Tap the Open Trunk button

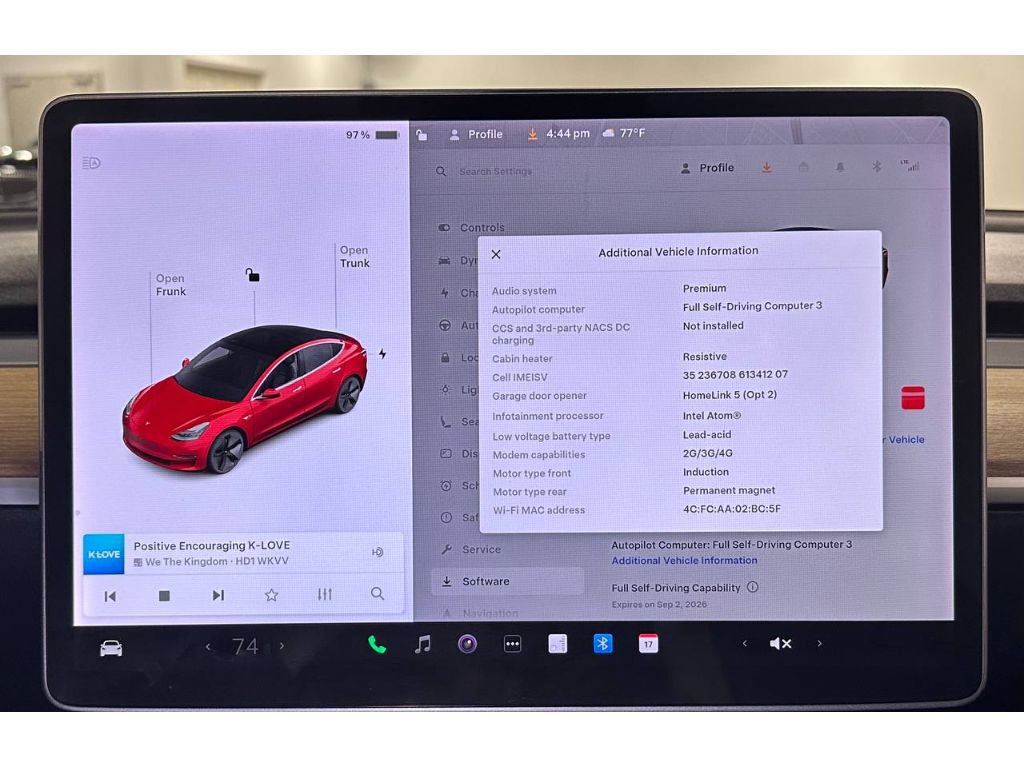(355, 257)
